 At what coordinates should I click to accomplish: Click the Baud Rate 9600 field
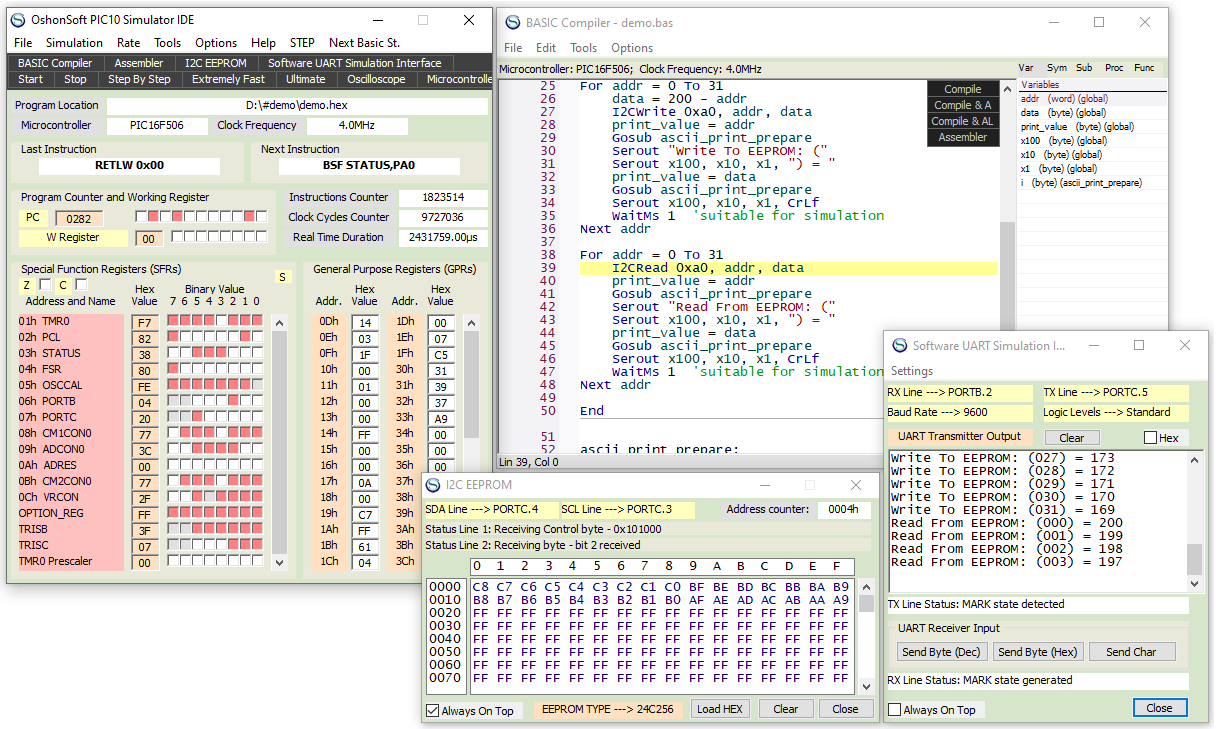(x=959, y=413)
